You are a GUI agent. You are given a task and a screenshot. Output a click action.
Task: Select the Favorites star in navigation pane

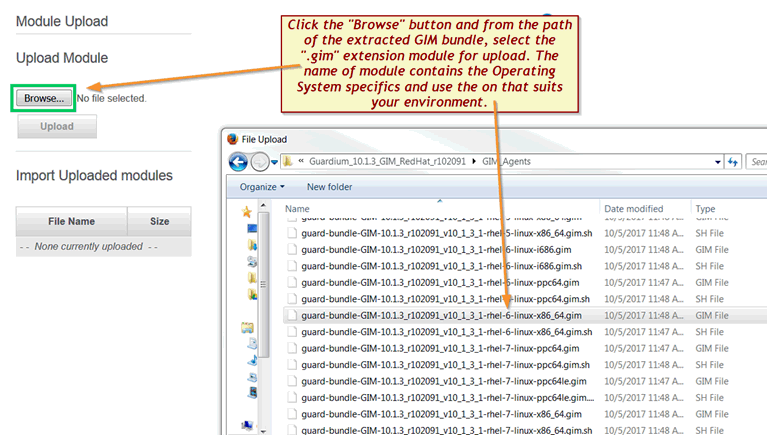(247, 212)
